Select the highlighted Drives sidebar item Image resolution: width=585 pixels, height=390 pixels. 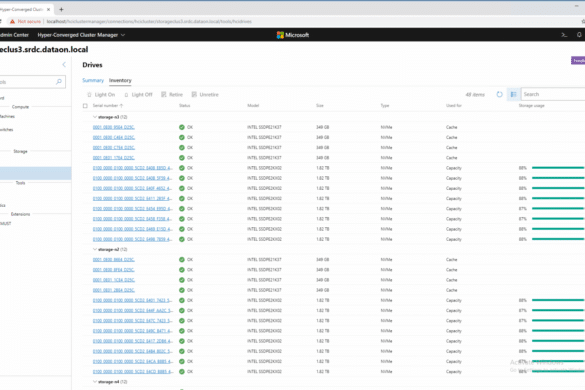[35, 174]
